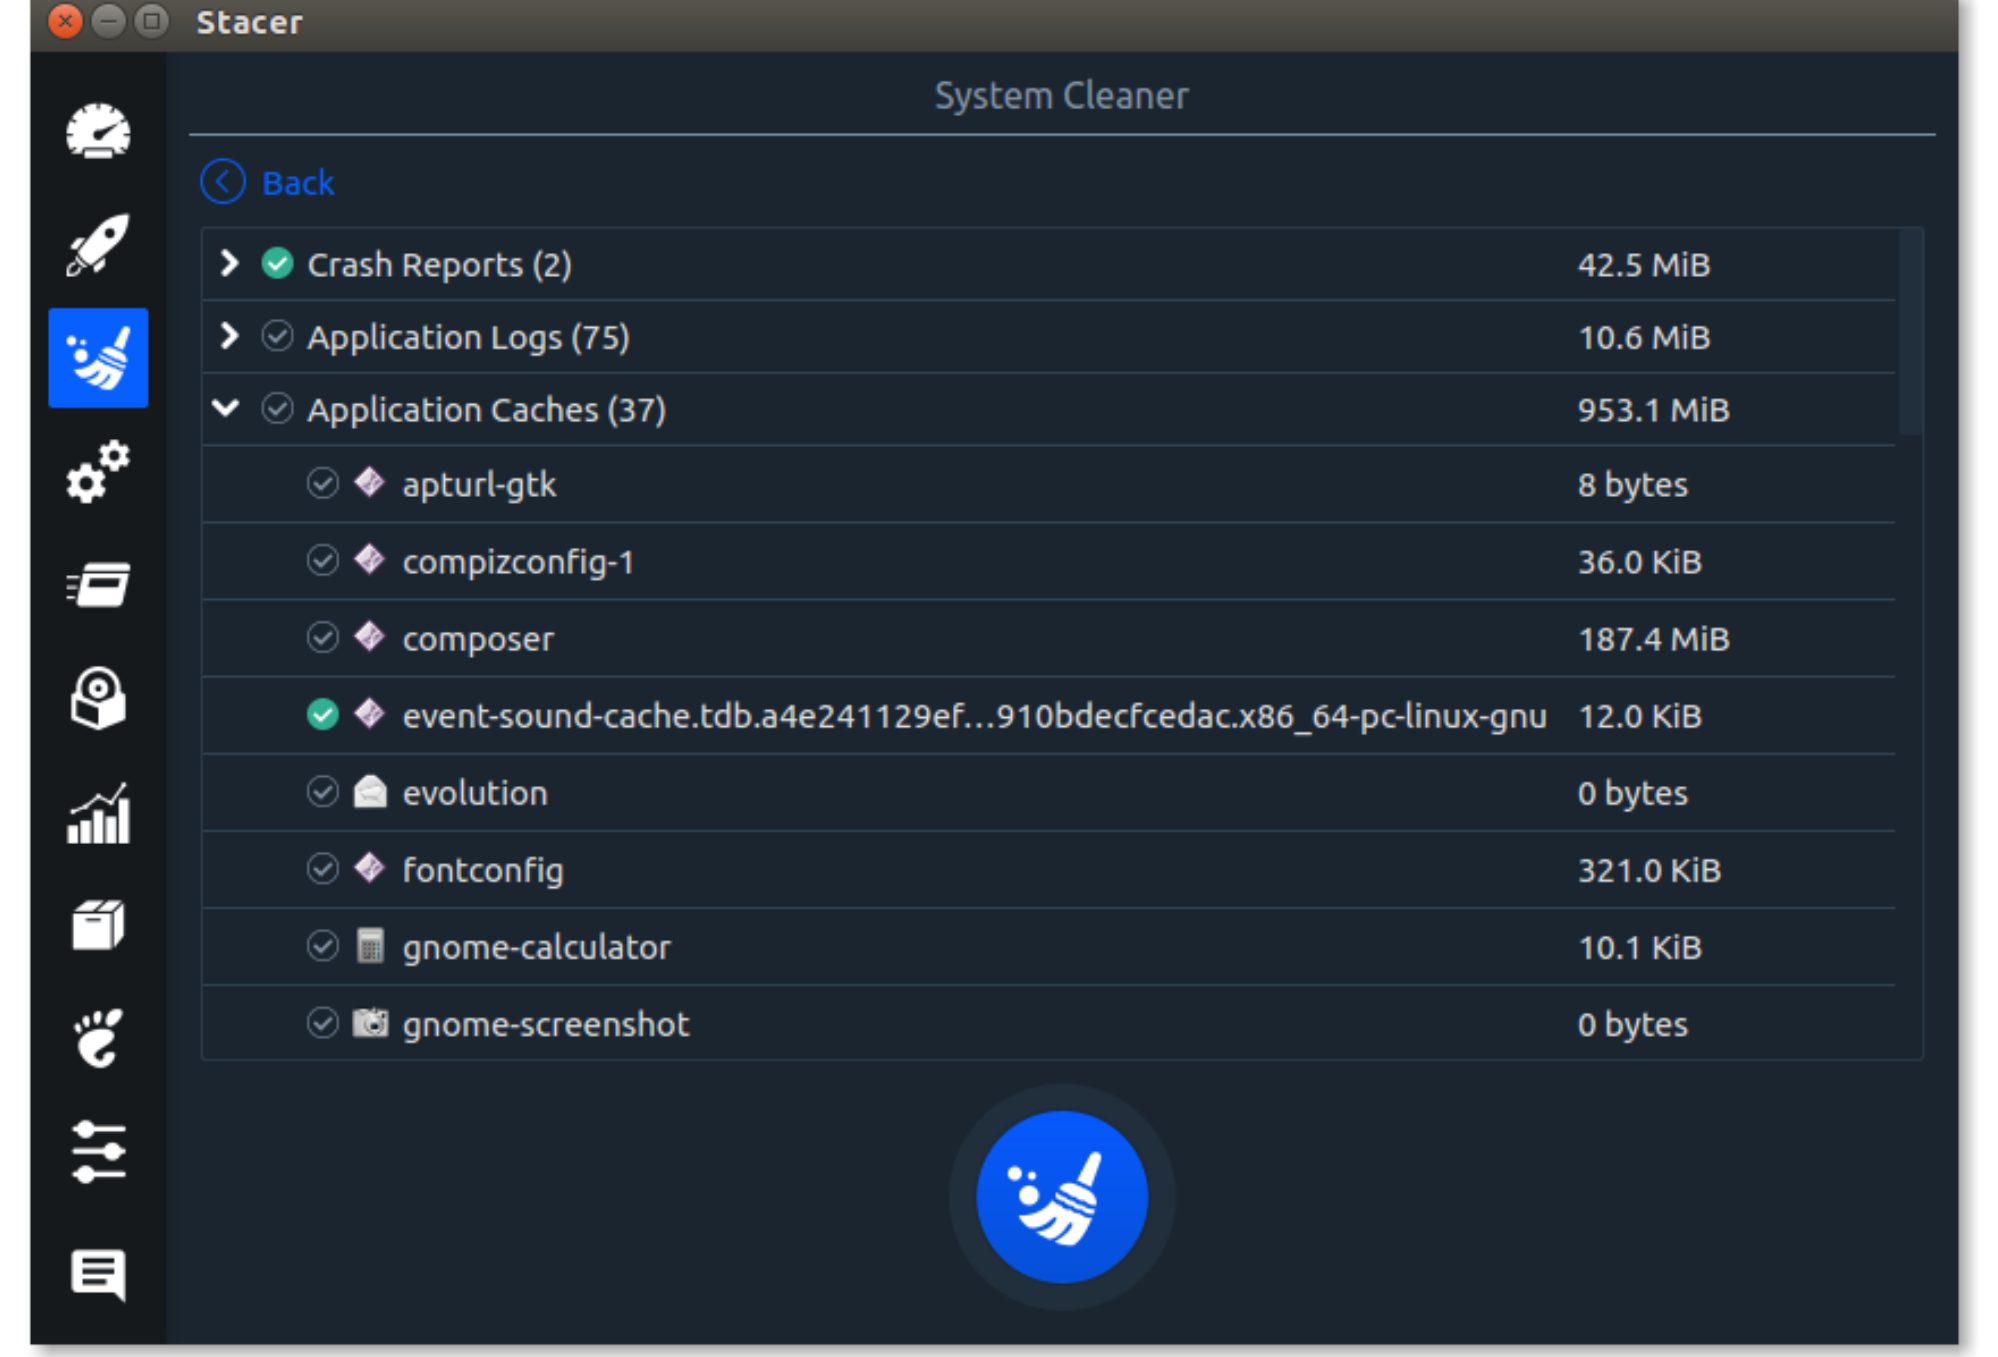Viewport: 1998px width, 1357px height.
Task: Check Application Logs checkbox
Action: coord(277,336)
